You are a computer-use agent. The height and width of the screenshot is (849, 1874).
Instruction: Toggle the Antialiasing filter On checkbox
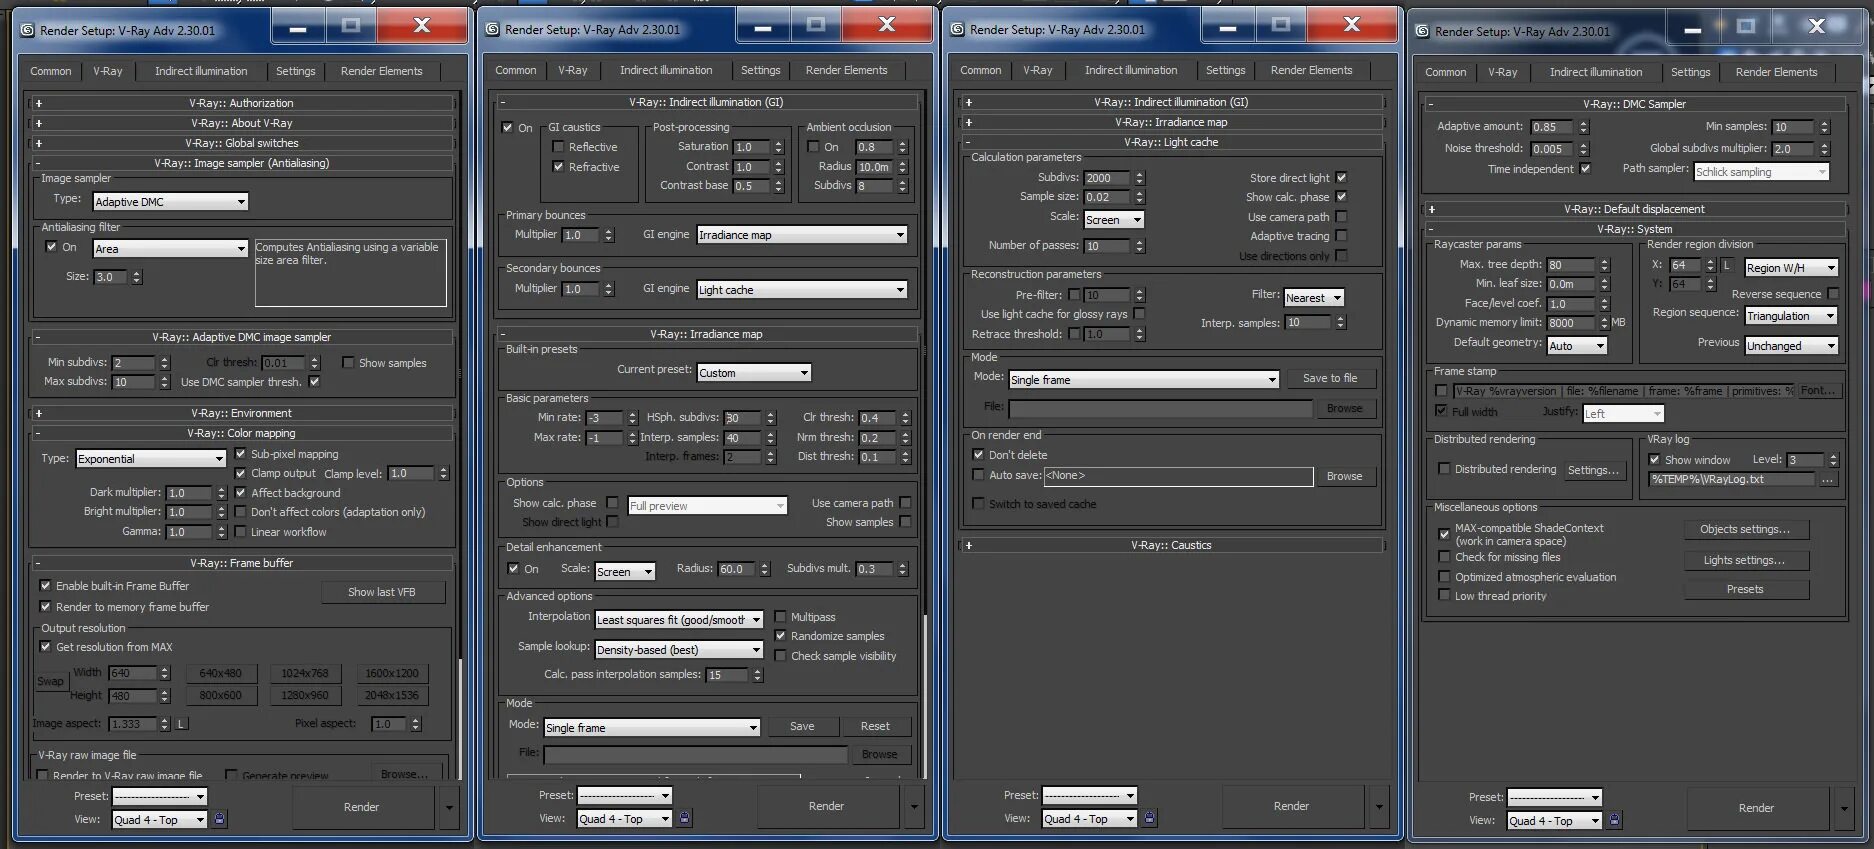pos(51,247)
